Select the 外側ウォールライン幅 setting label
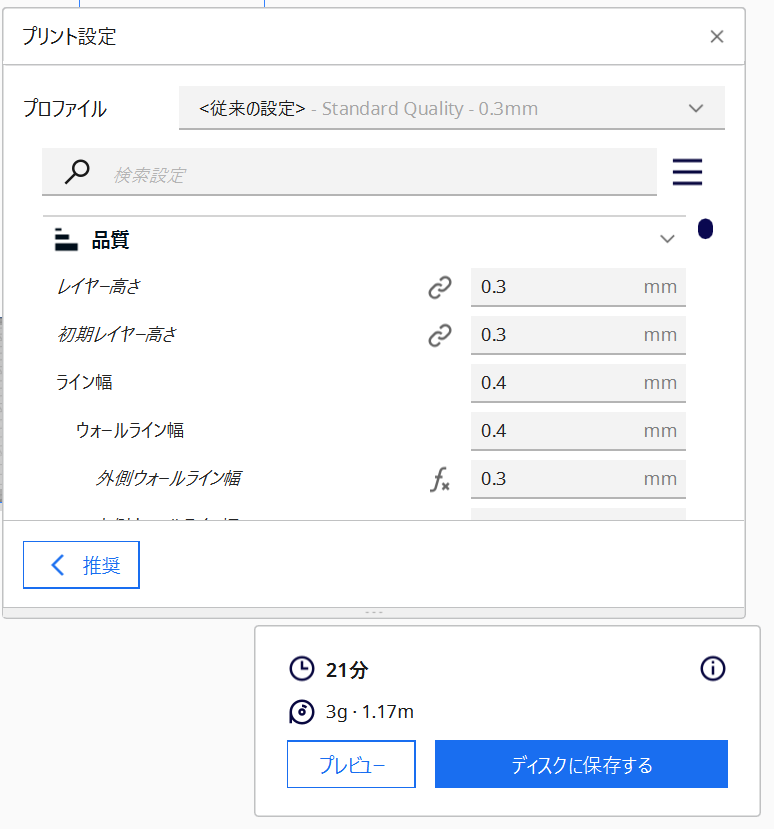The height and width of the screenshot is (829, 774). 168,479
